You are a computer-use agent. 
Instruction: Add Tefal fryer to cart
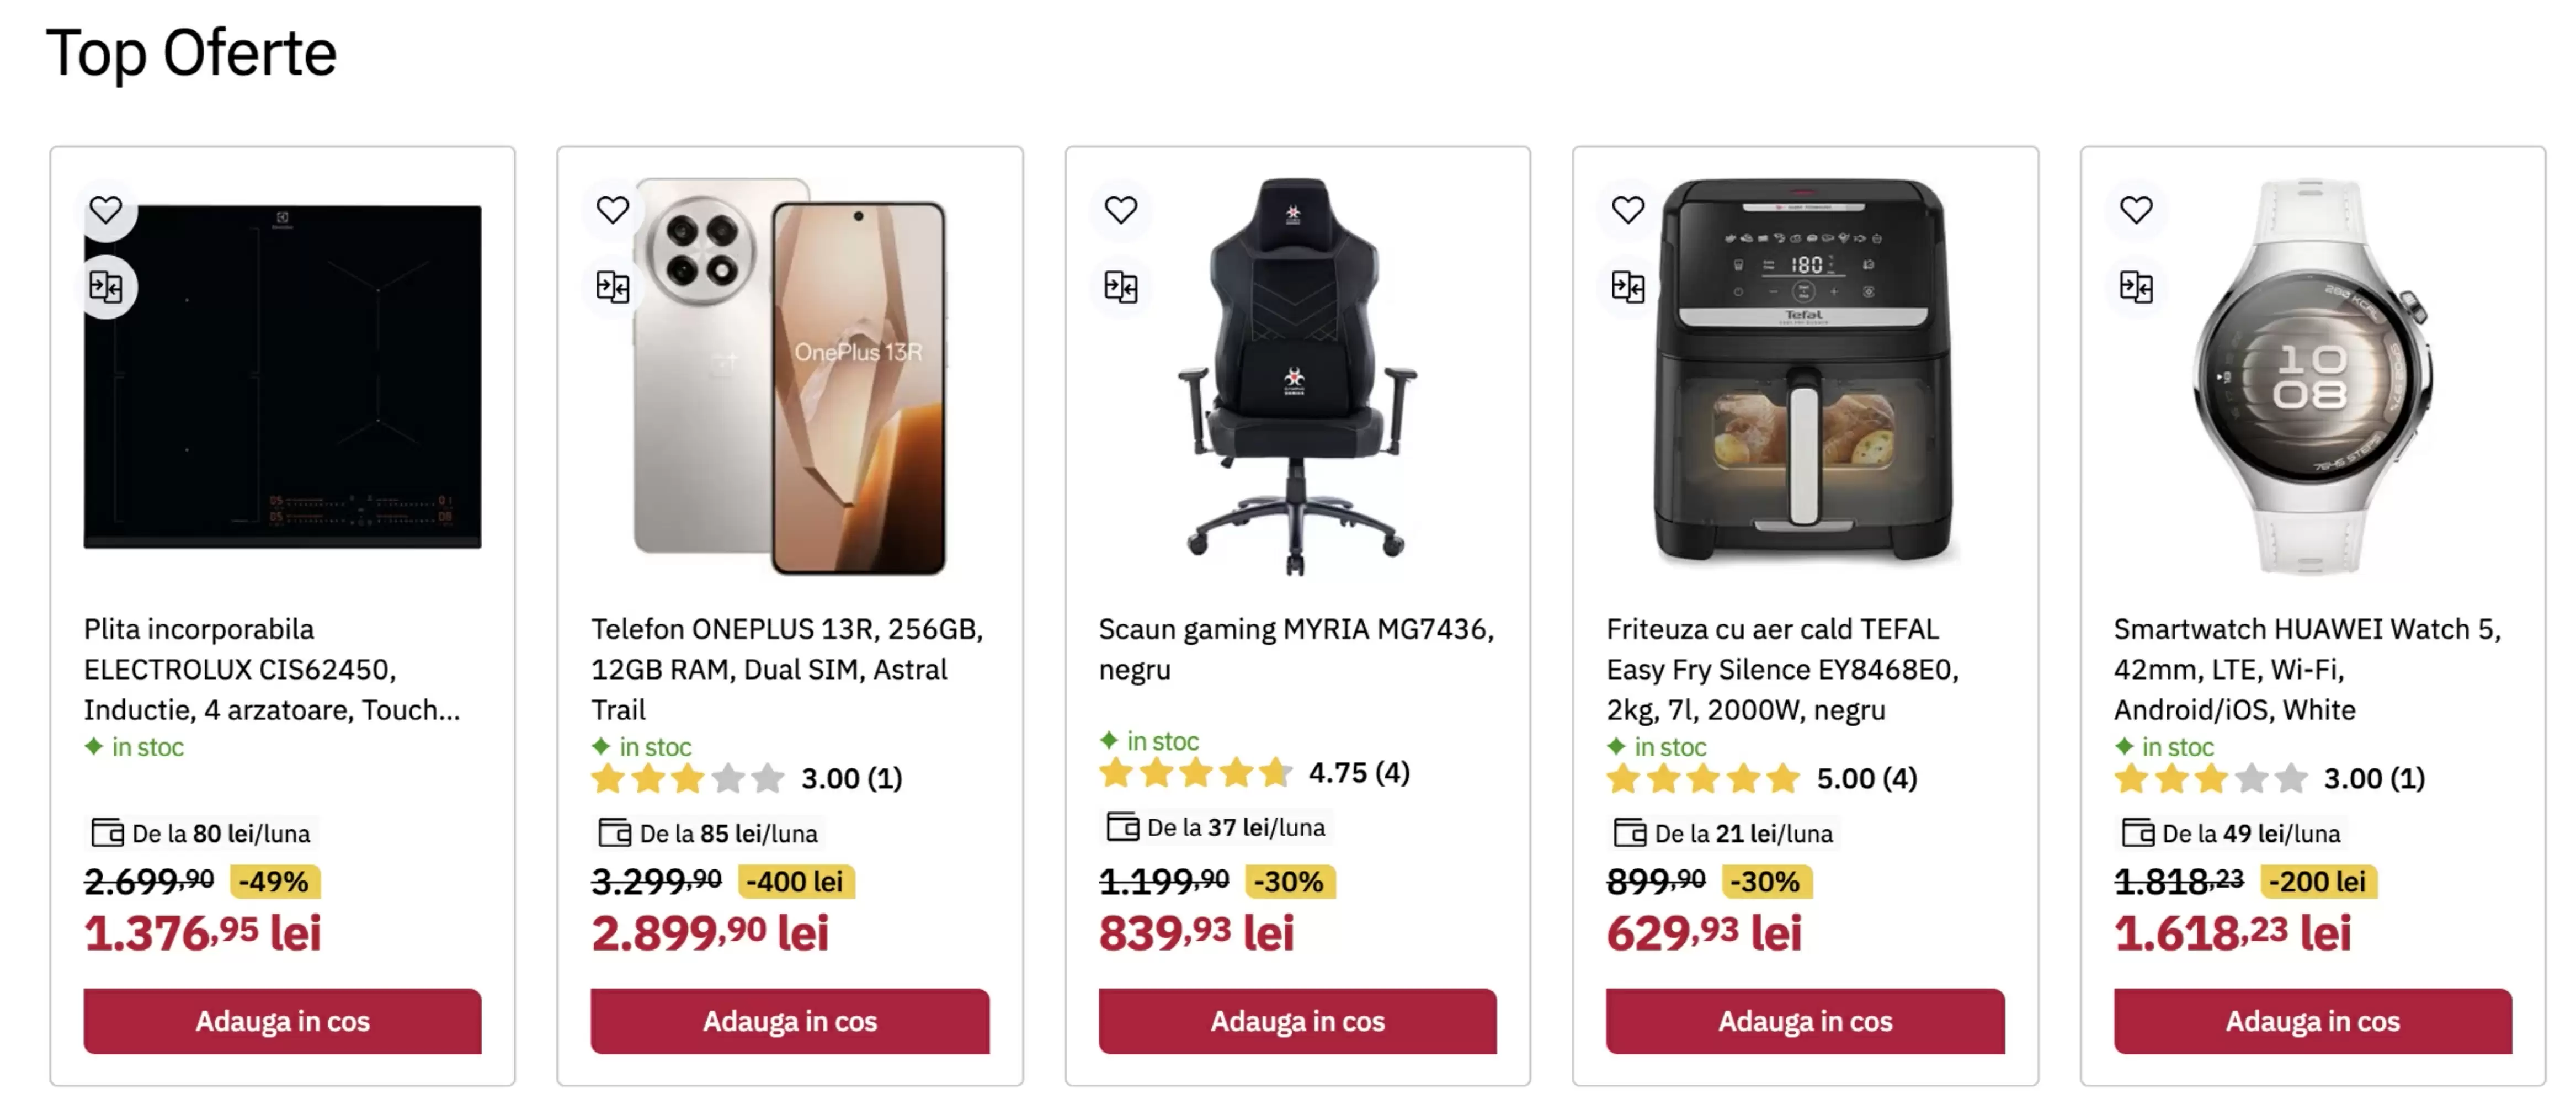pos(1805,1021)
